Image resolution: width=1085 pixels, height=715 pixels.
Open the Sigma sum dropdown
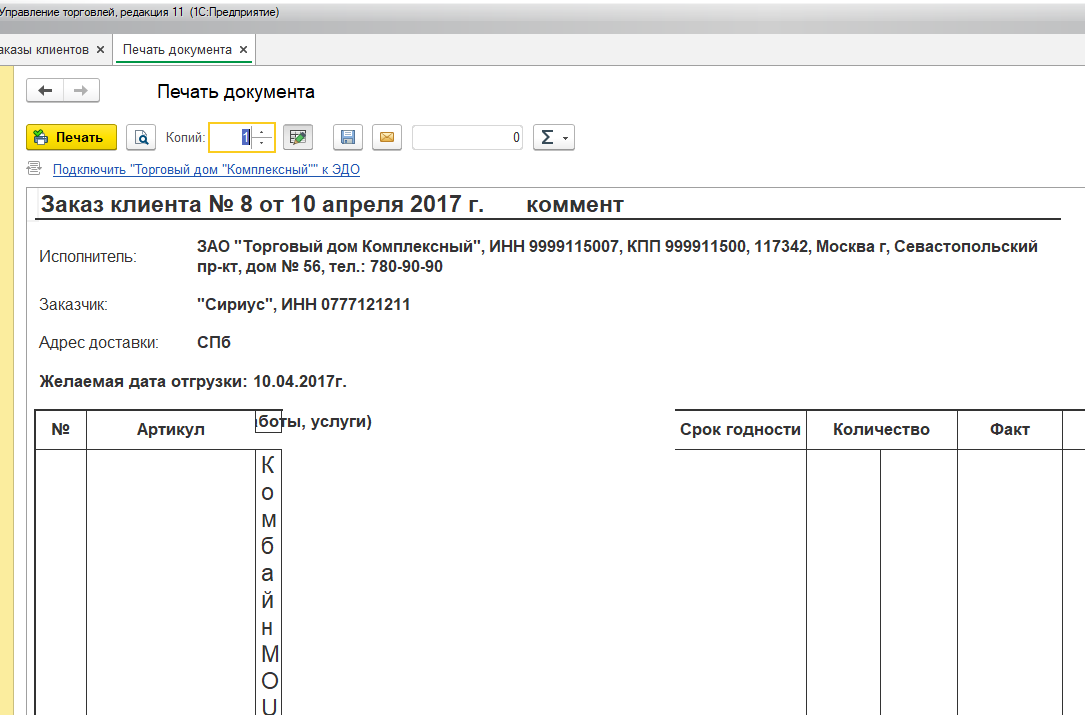click(x=553, y=137)
